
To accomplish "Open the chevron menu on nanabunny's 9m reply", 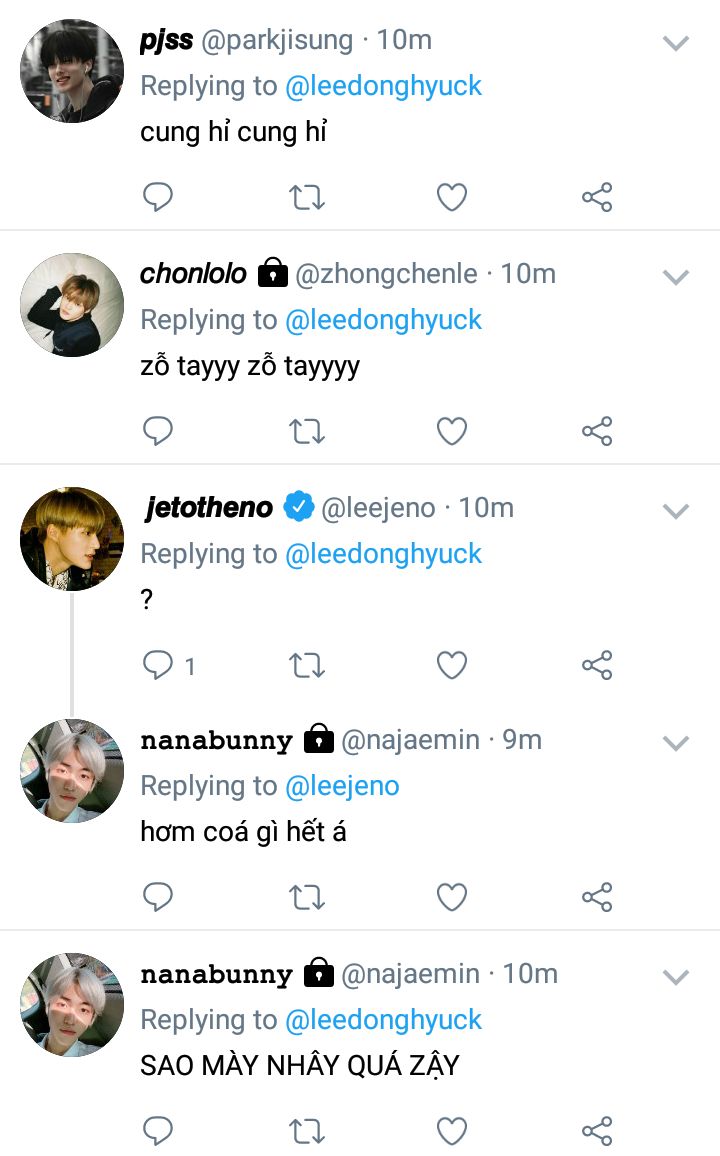I will [676, 743].
